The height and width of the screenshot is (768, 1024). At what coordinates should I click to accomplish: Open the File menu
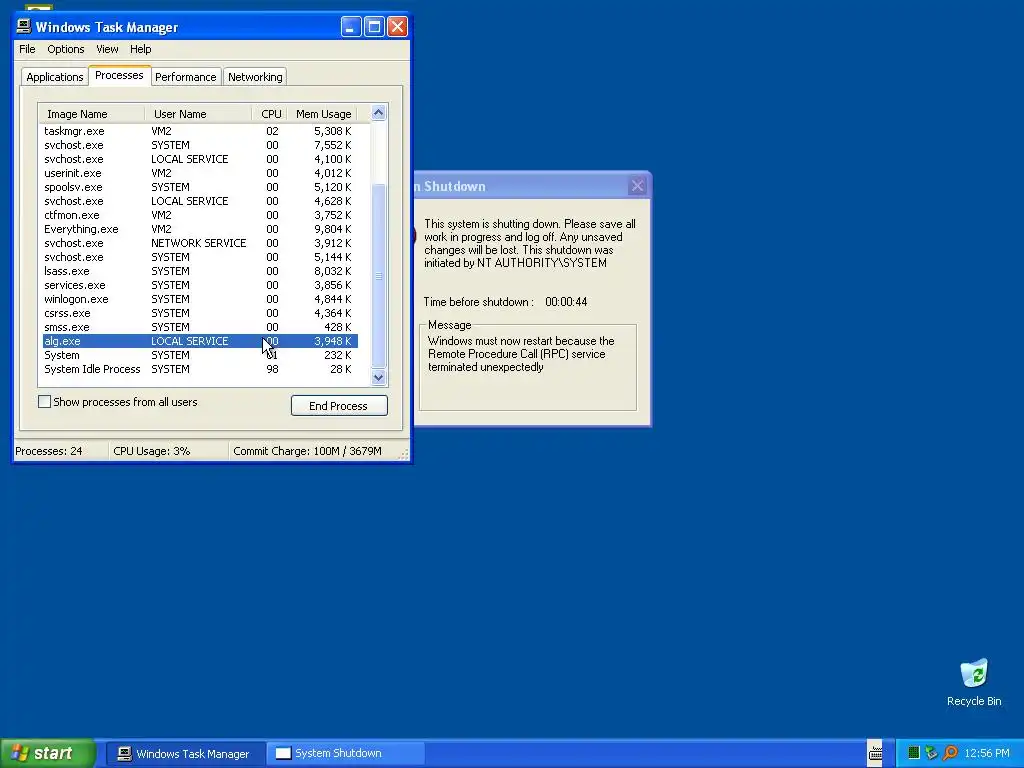(x=27, y=49)
